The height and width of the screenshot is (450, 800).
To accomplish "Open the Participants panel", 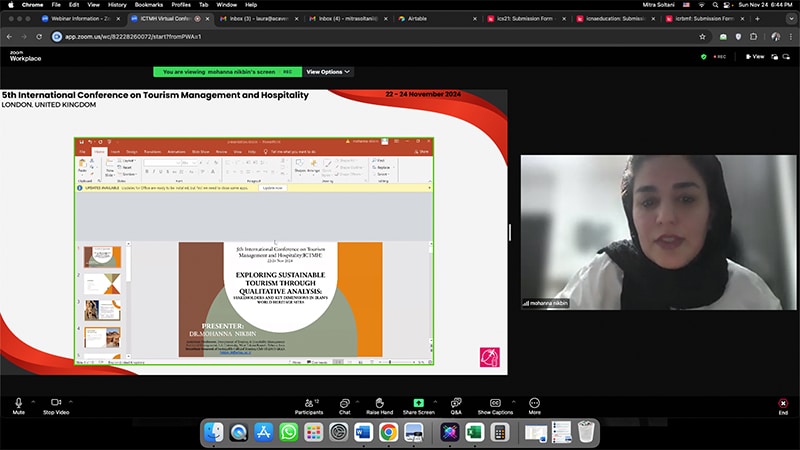I will coord(308,402).
